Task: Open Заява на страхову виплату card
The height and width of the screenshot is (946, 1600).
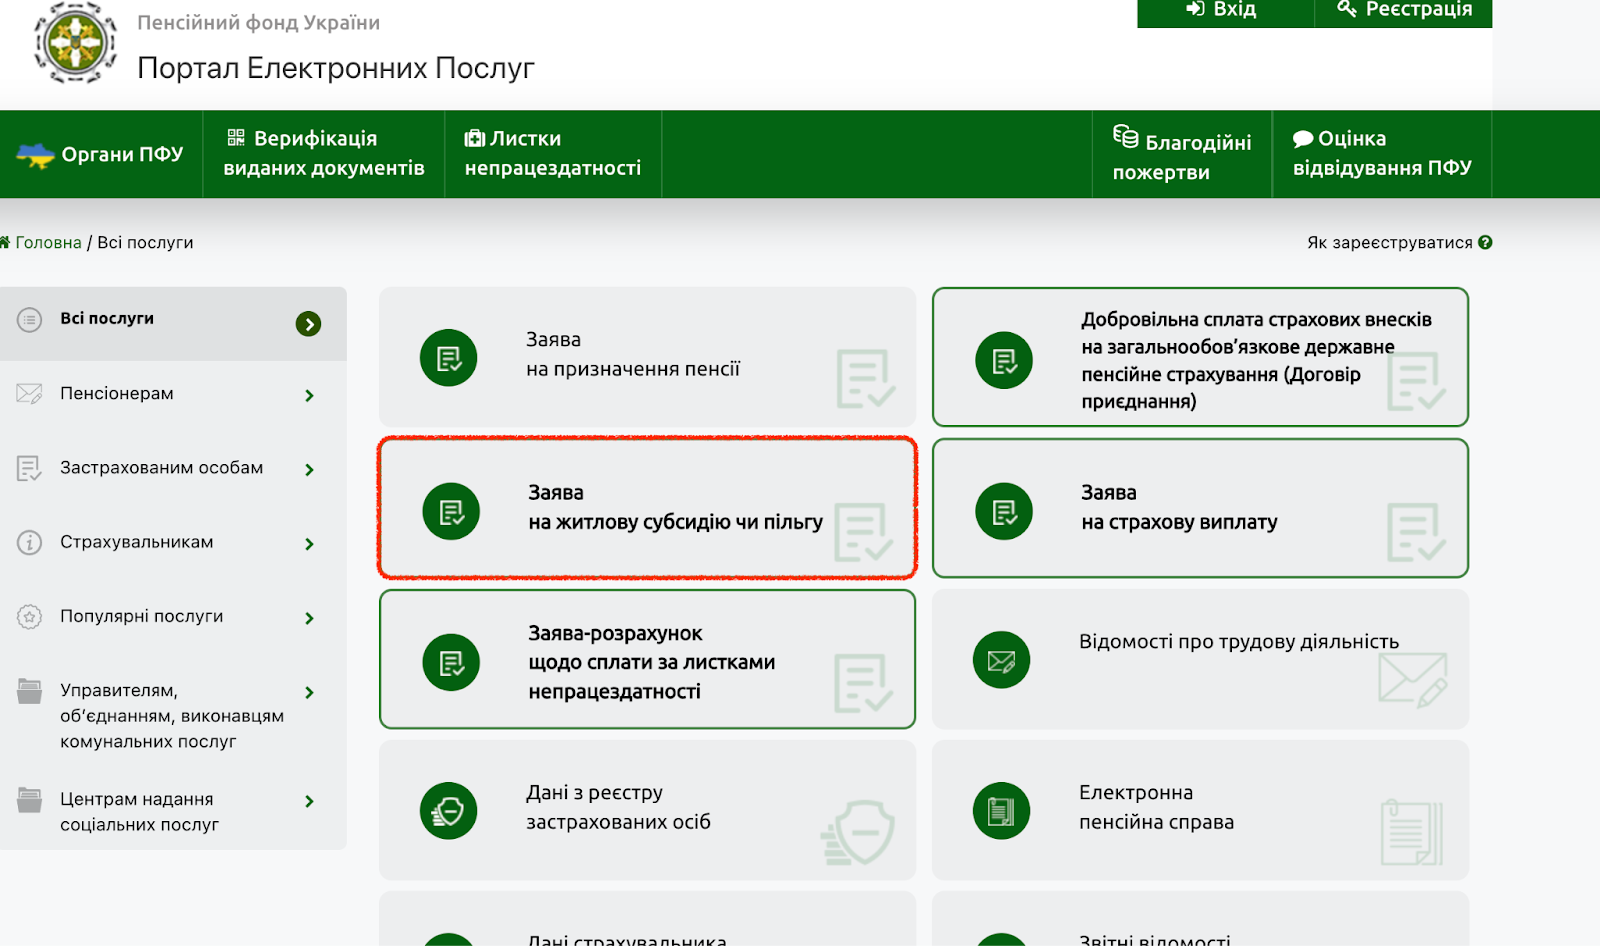Action: [1200, 508]
